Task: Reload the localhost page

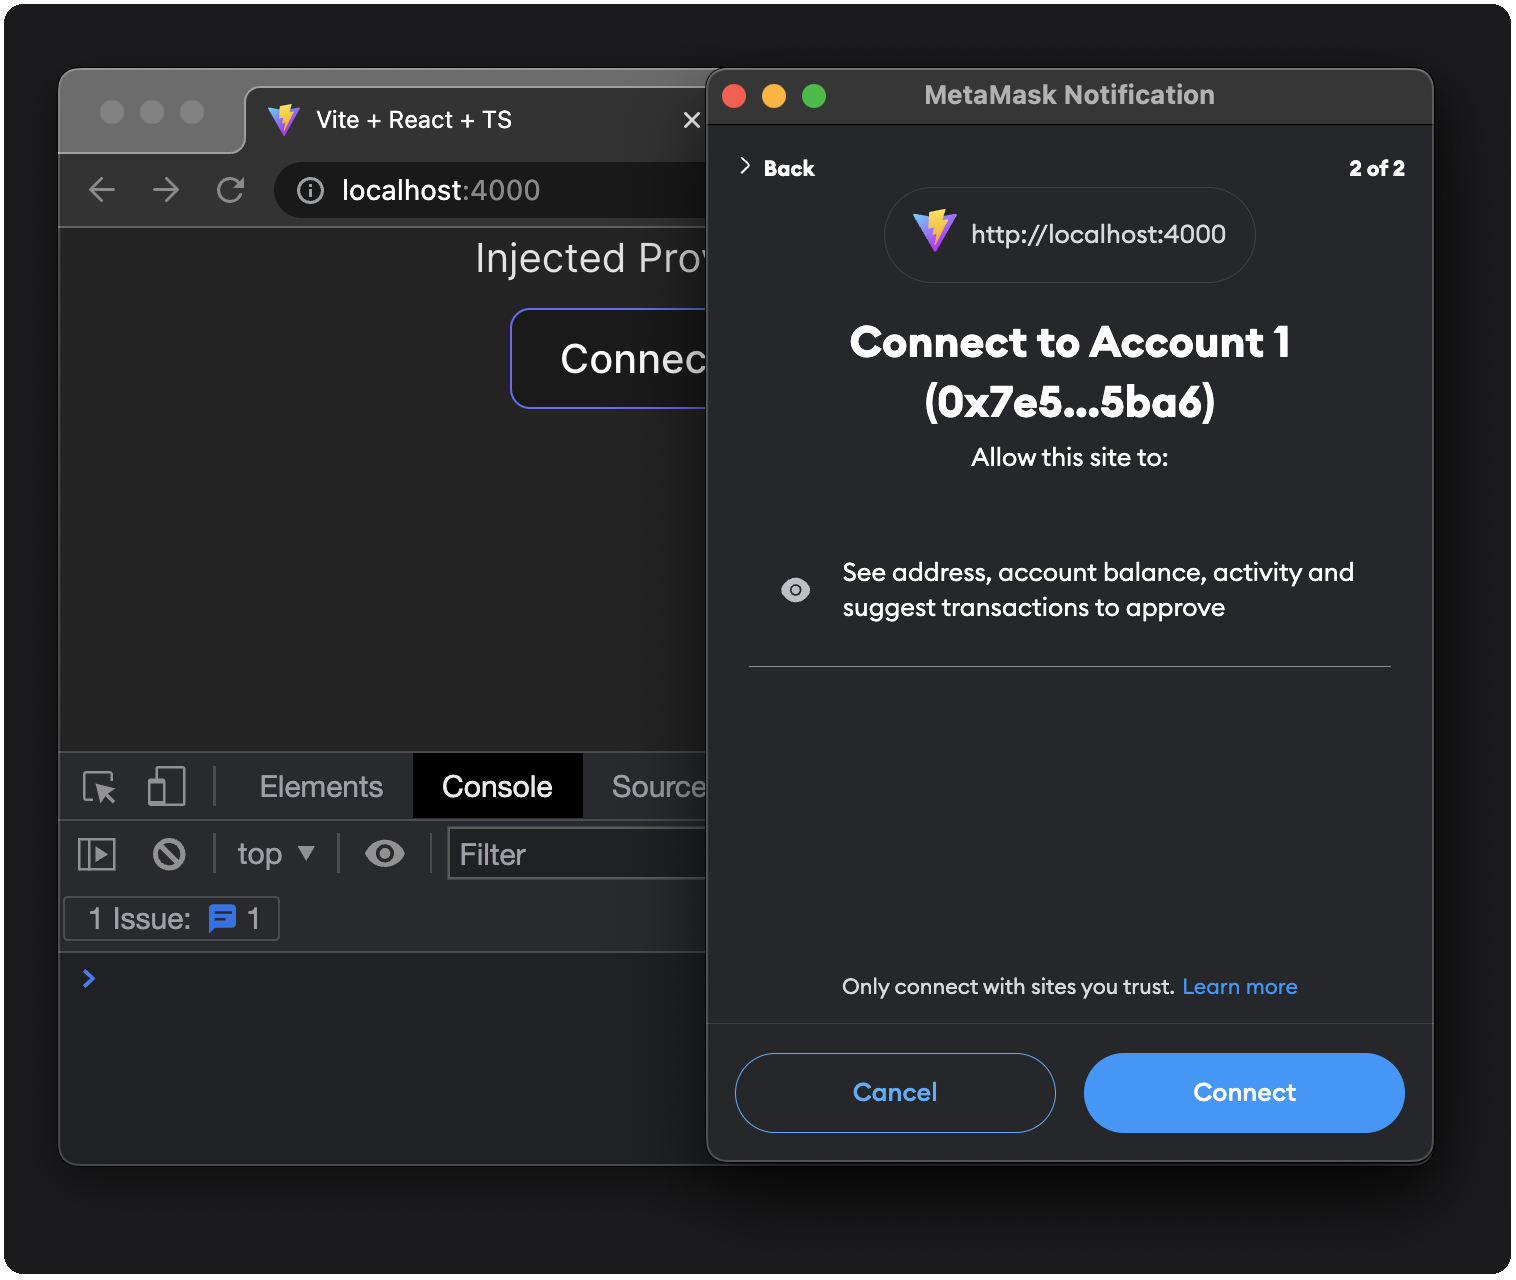Action: [x=231, y=190]
